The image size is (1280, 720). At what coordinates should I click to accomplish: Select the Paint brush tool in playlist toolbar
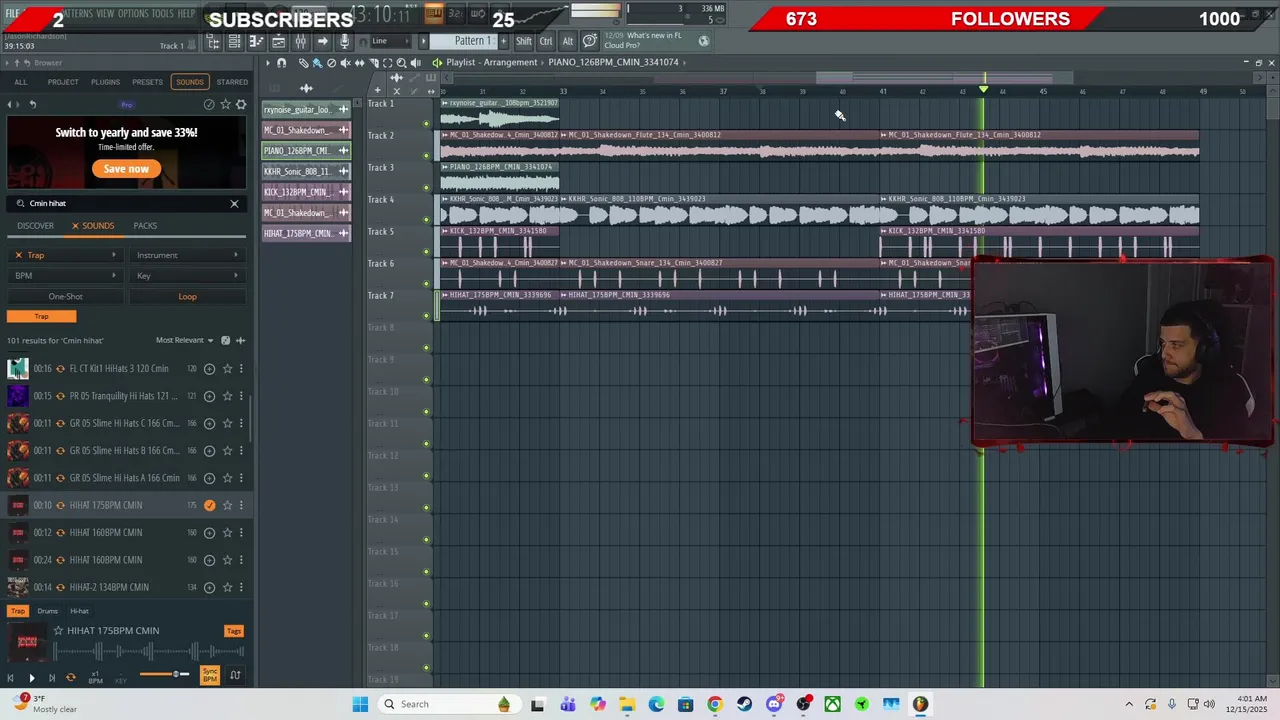318,63
